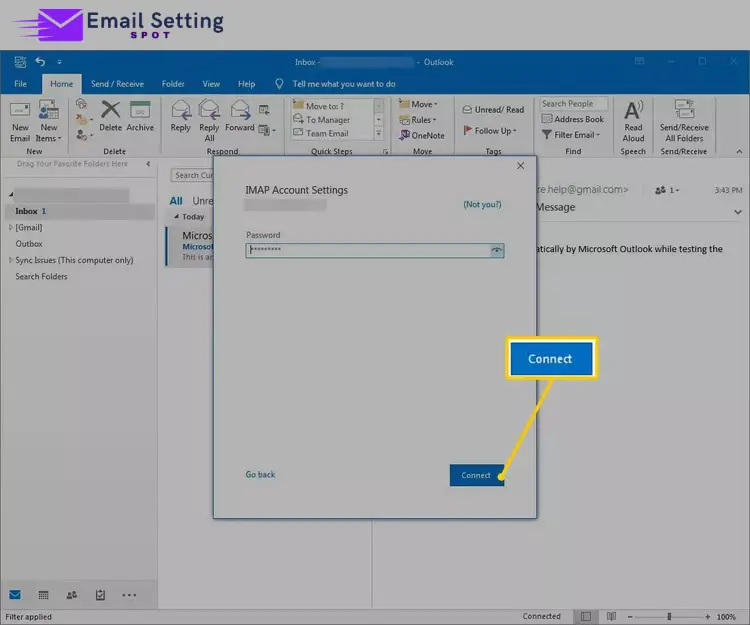The height and width of the screenshot is (625, 750).
Task: Click the Send/Receive quick access icon
Action: point(20,62)
